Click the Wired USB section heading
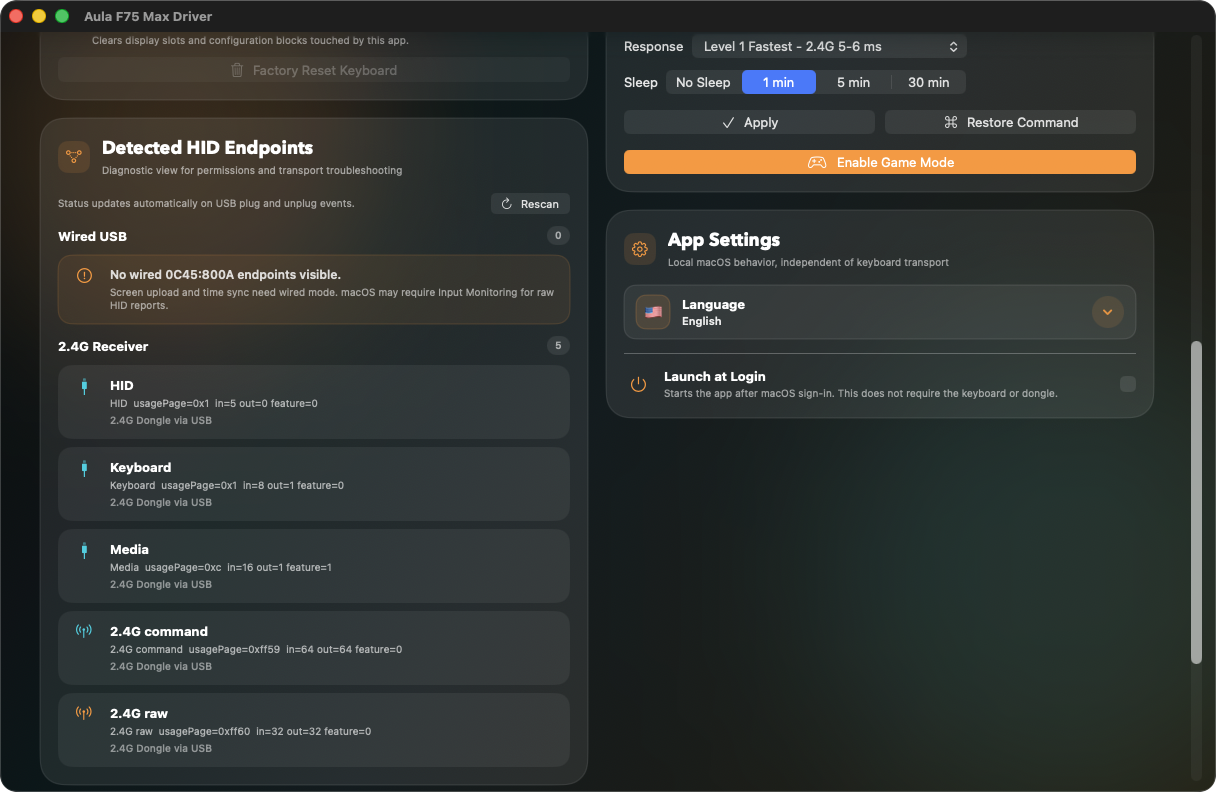The height and width of the screenshot is (792, 1216). [92, 236]
